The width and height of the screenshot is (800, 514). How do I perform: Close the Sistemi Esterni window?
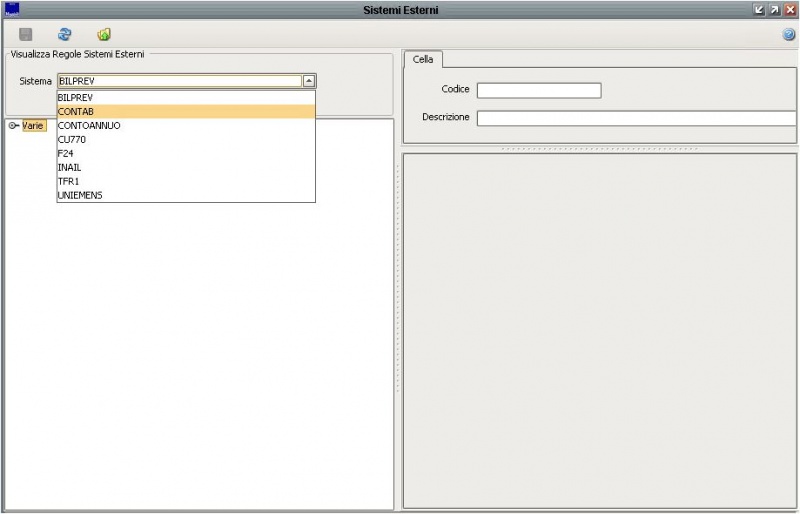pos(790,9)
